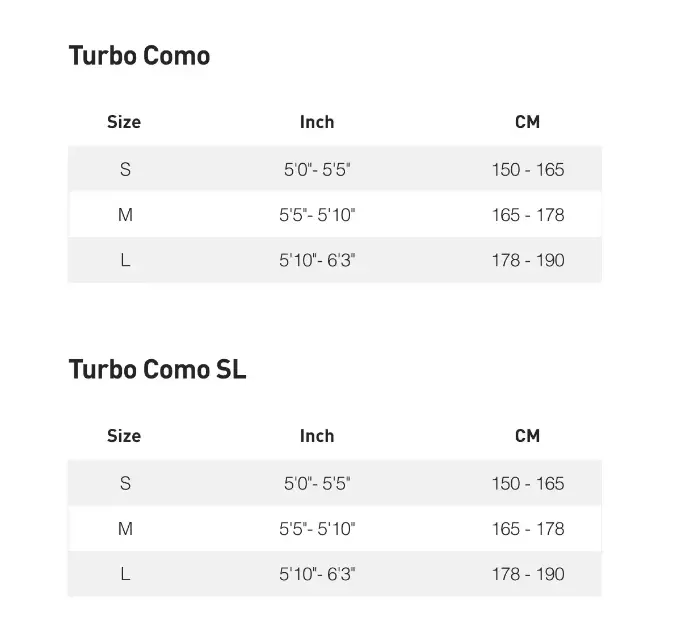Select the Inch column header in Turbo Como table

coord(317,122)
